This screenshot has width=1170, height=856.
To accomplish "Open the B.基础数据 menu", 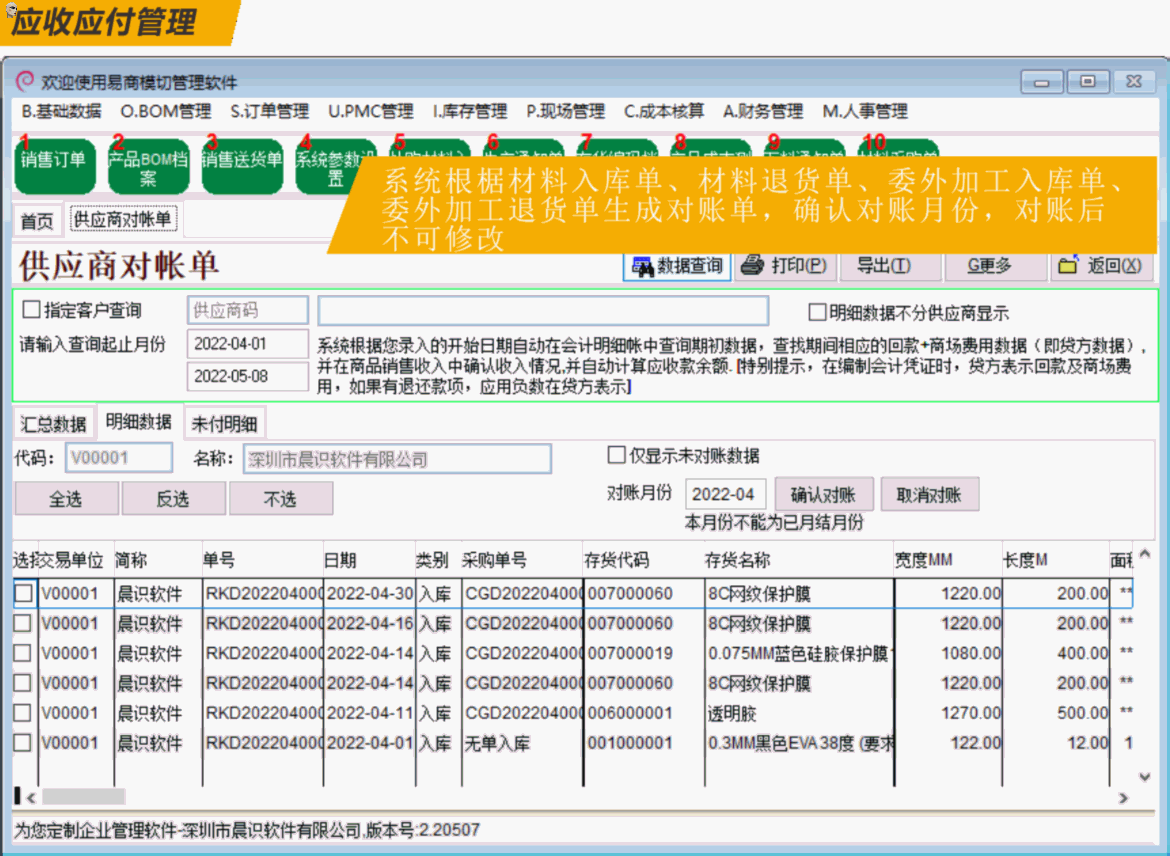I will [61, 112].
